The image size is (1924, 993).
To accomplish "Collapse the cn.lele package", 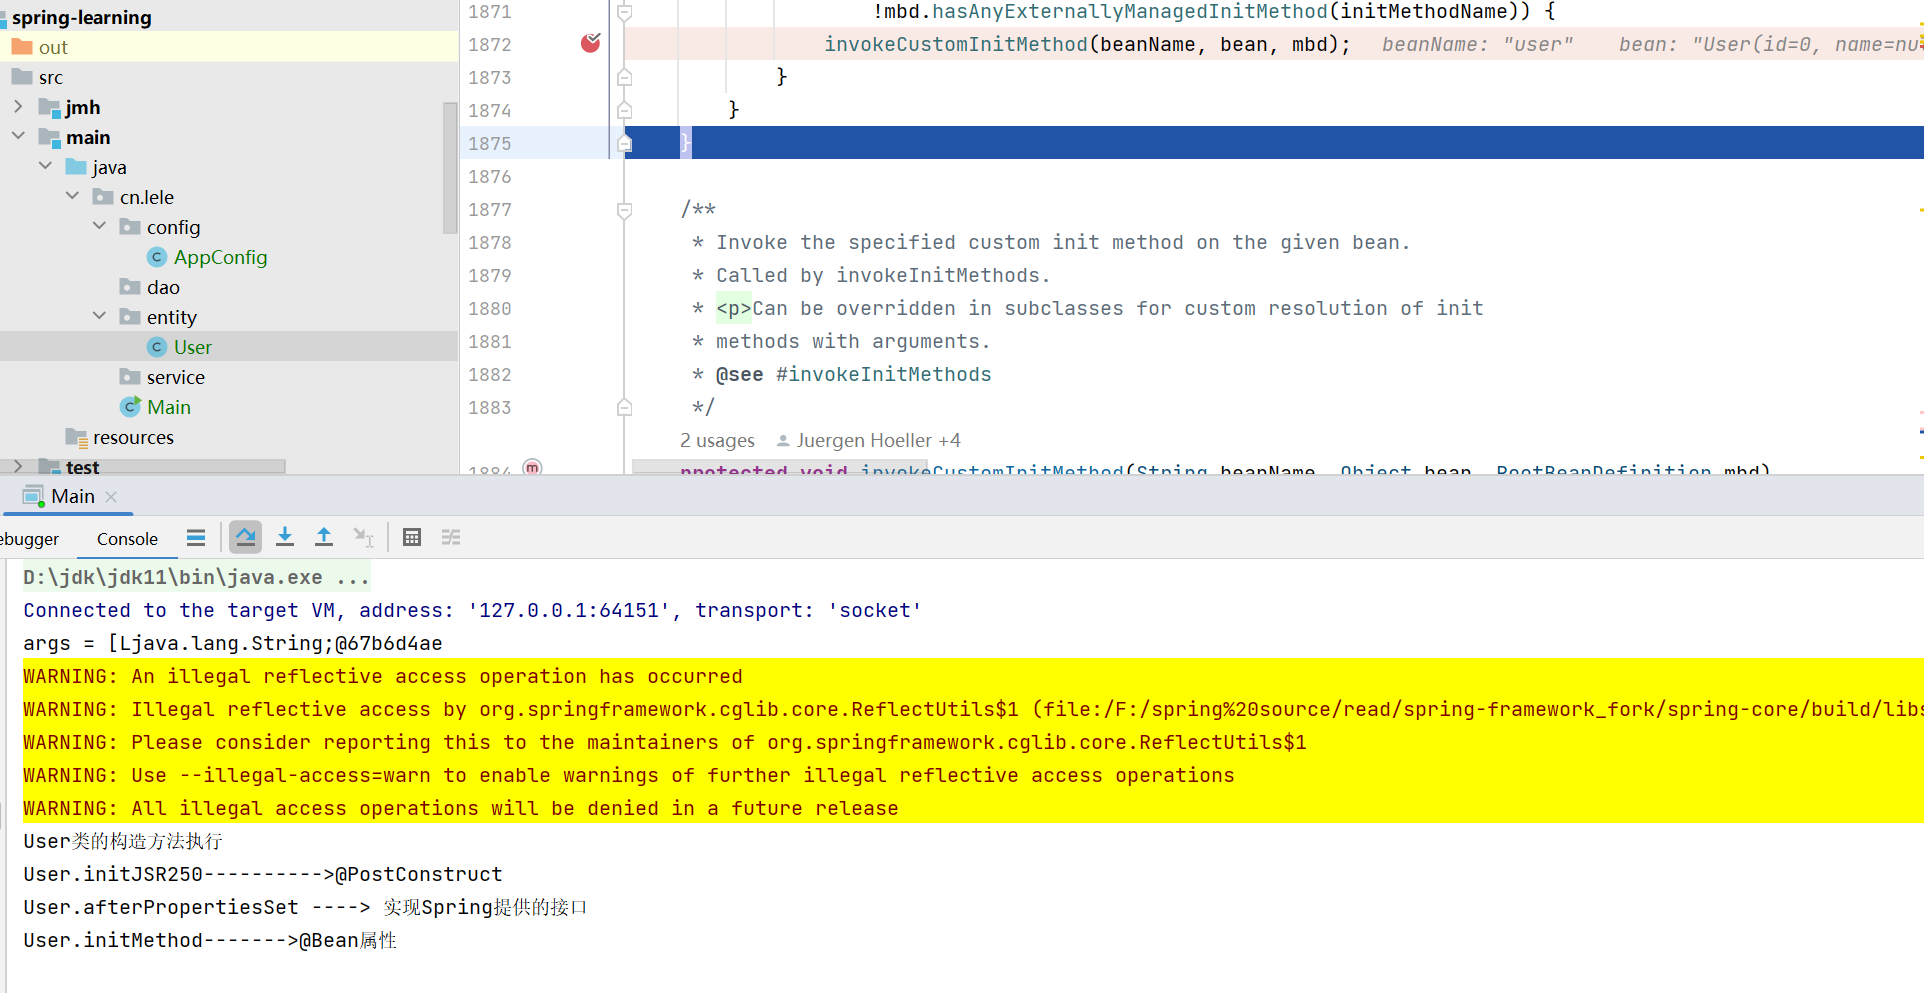I will (72, 196).
